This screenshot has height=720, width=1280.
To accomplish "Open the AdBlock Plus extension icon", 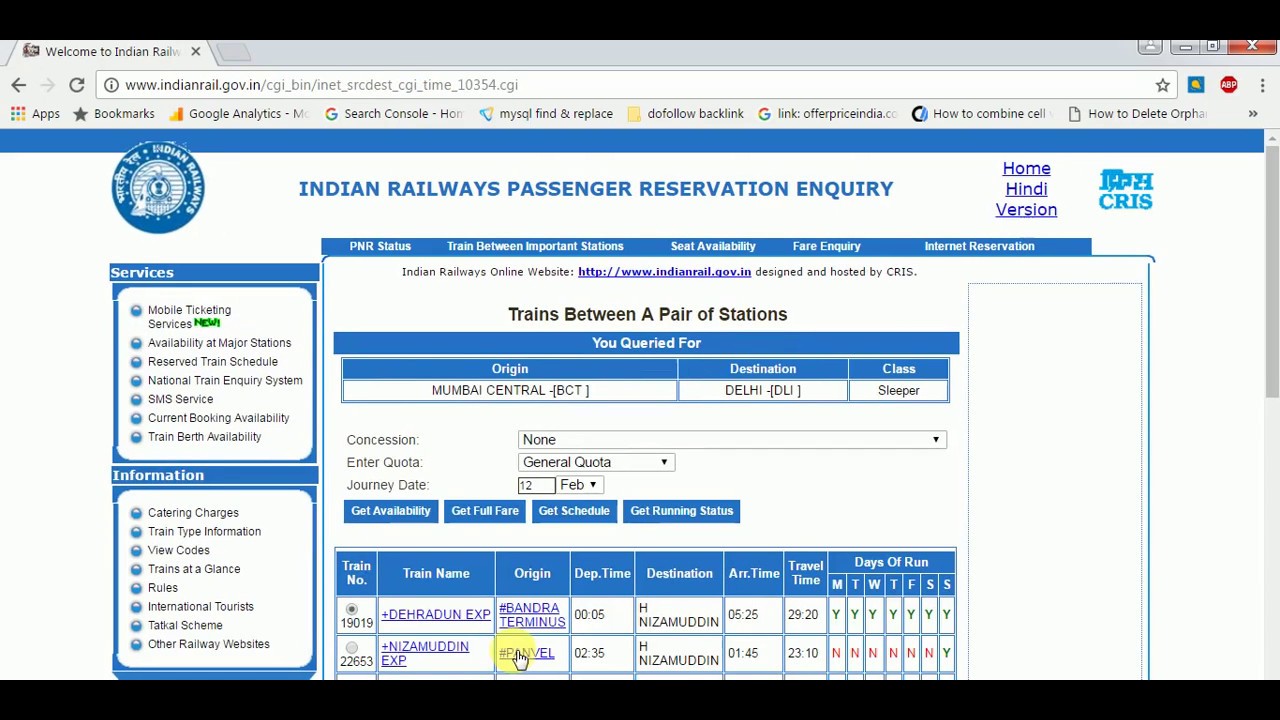I will (x=1229, y=85).
